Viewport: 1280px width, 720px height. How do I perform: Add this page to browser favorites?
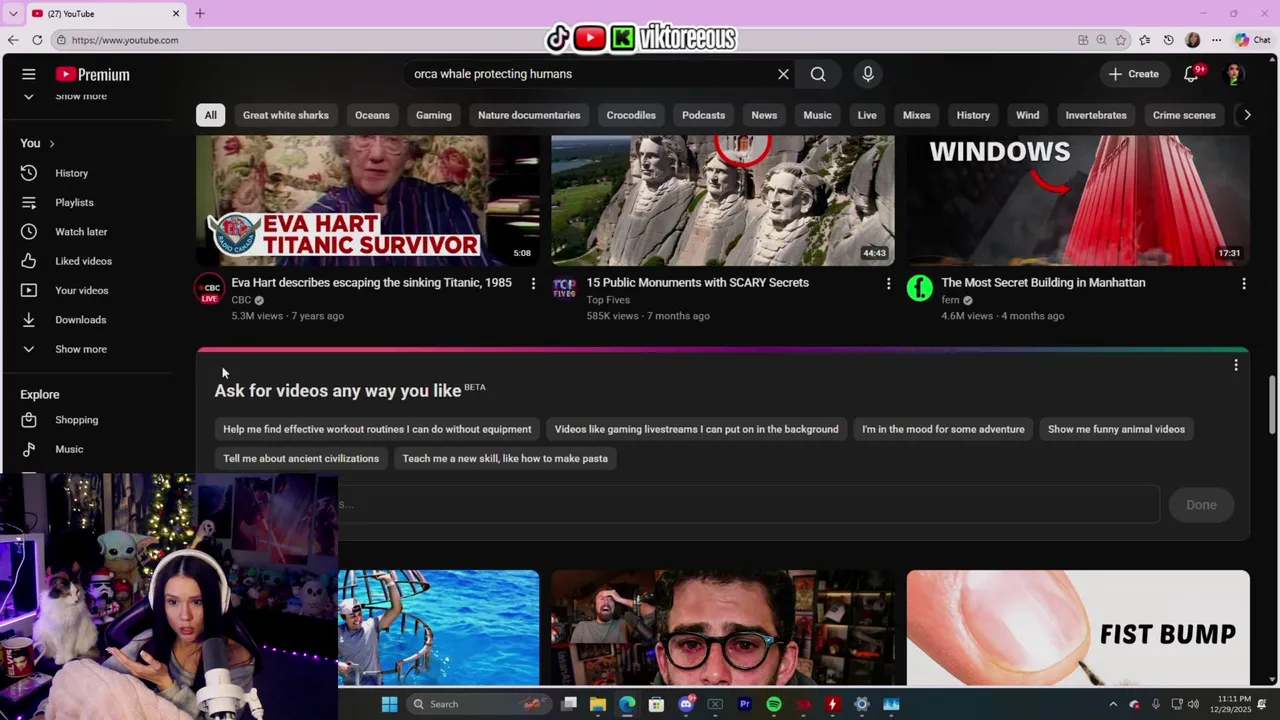click(1122, 40)
